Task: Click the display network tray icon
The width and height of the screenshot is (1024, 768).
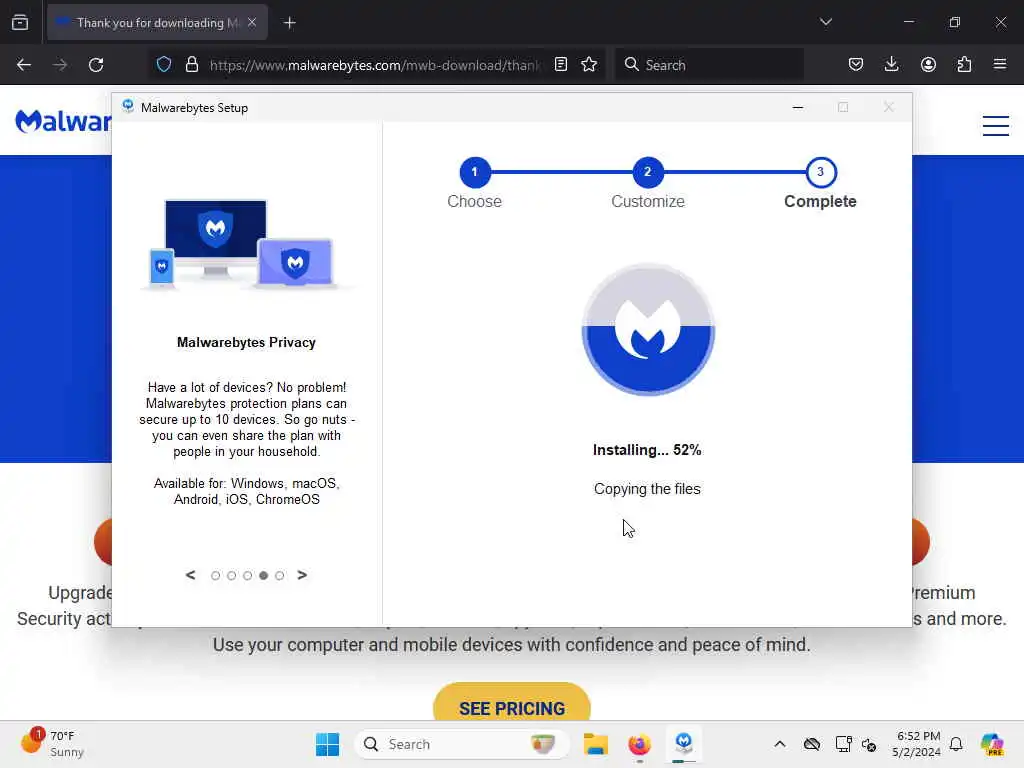Action: (x=843, y=744)
